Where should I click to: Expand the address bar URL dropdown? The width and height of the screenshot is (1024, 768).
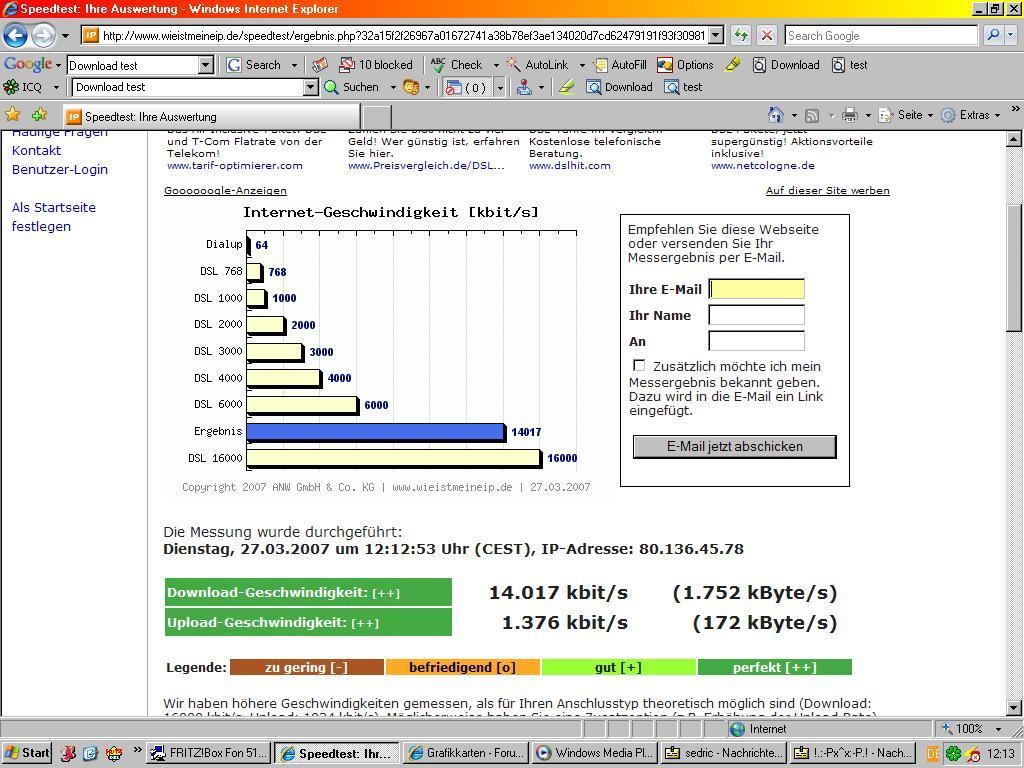tap(716, 35)
